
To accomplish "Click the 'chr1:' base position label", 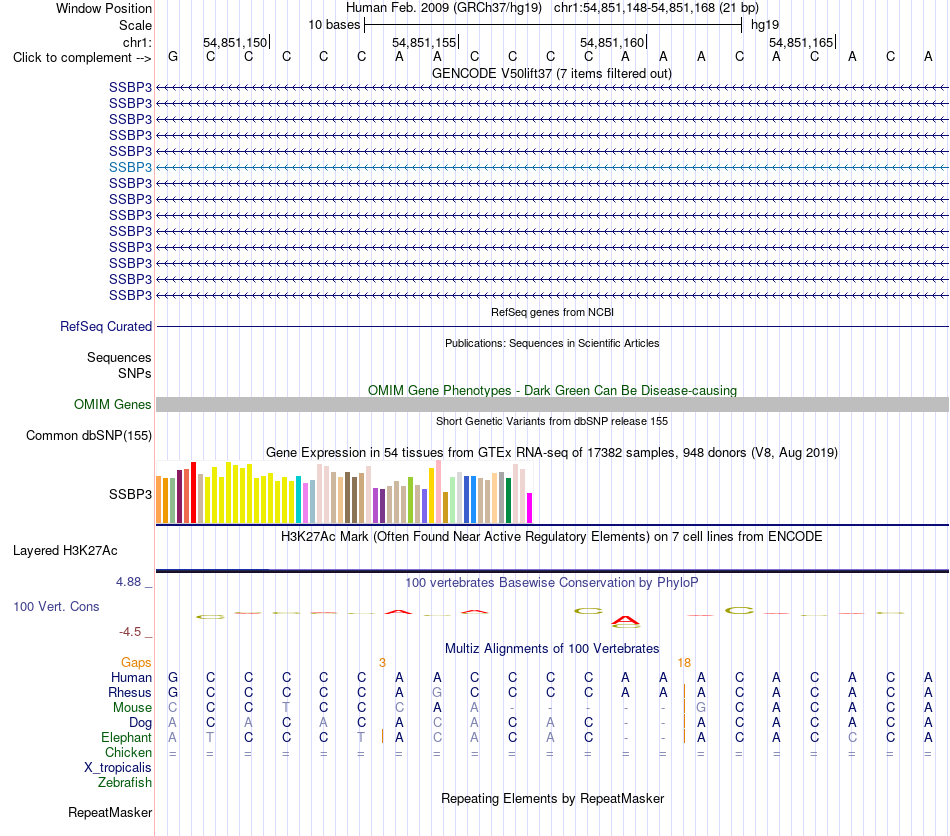I will coord(137,42).
